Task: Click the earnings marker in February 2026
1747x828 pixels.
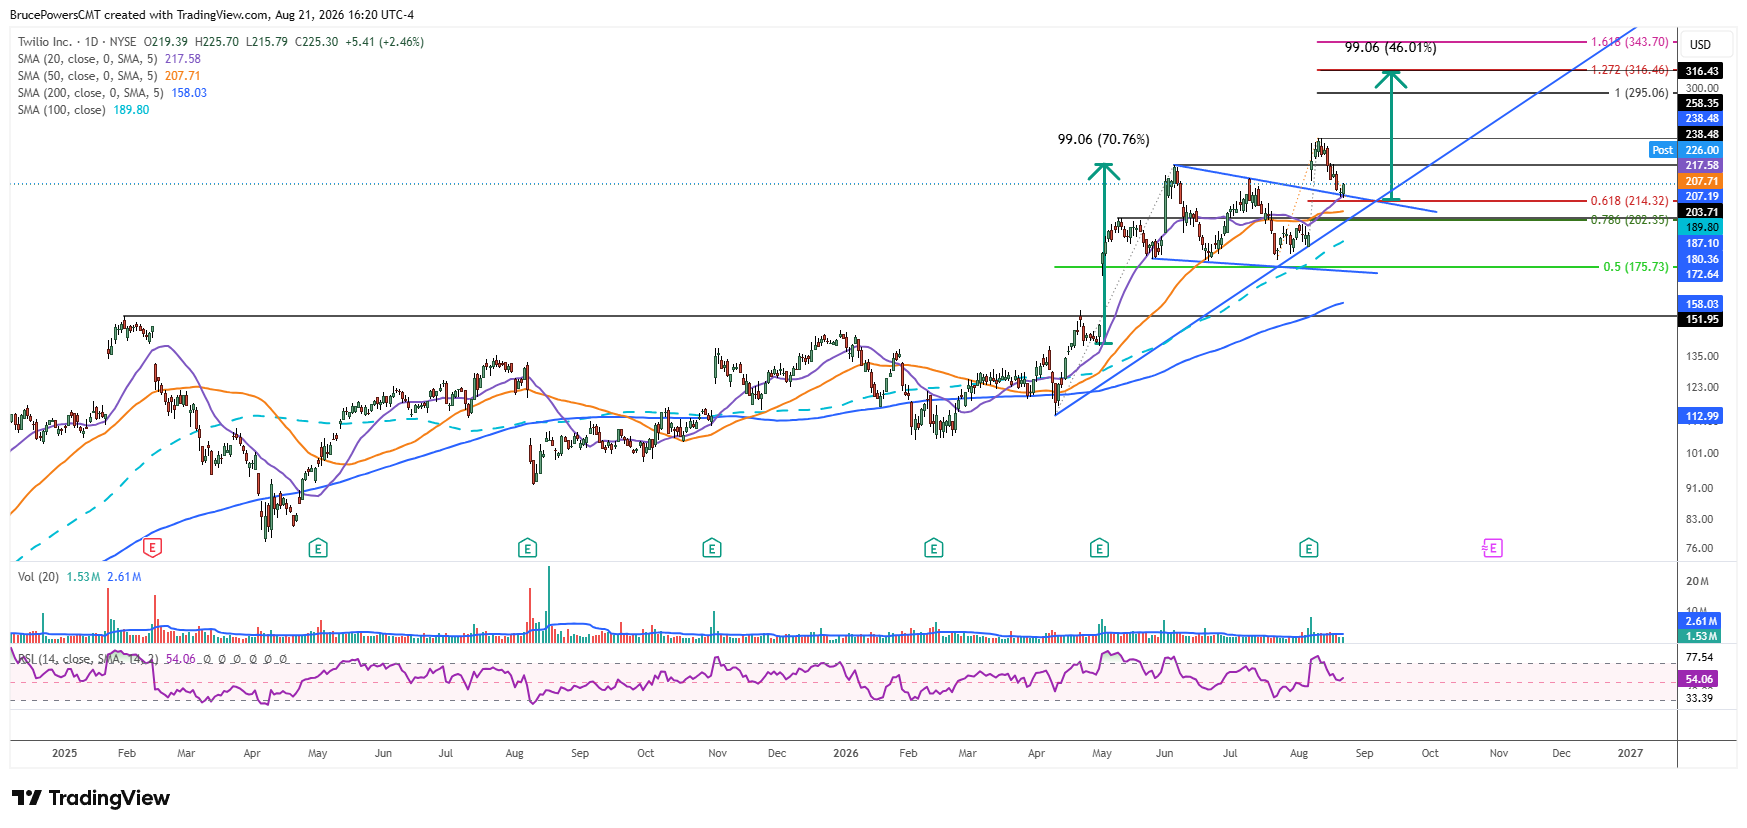Action: [x=933, y=547]
